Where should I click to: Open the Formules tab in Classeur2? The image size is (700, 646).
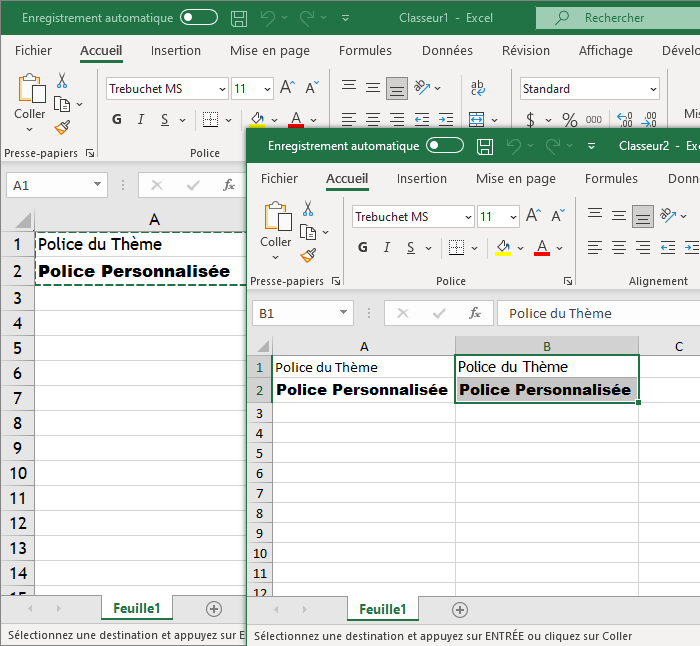[x=611, y=179]
